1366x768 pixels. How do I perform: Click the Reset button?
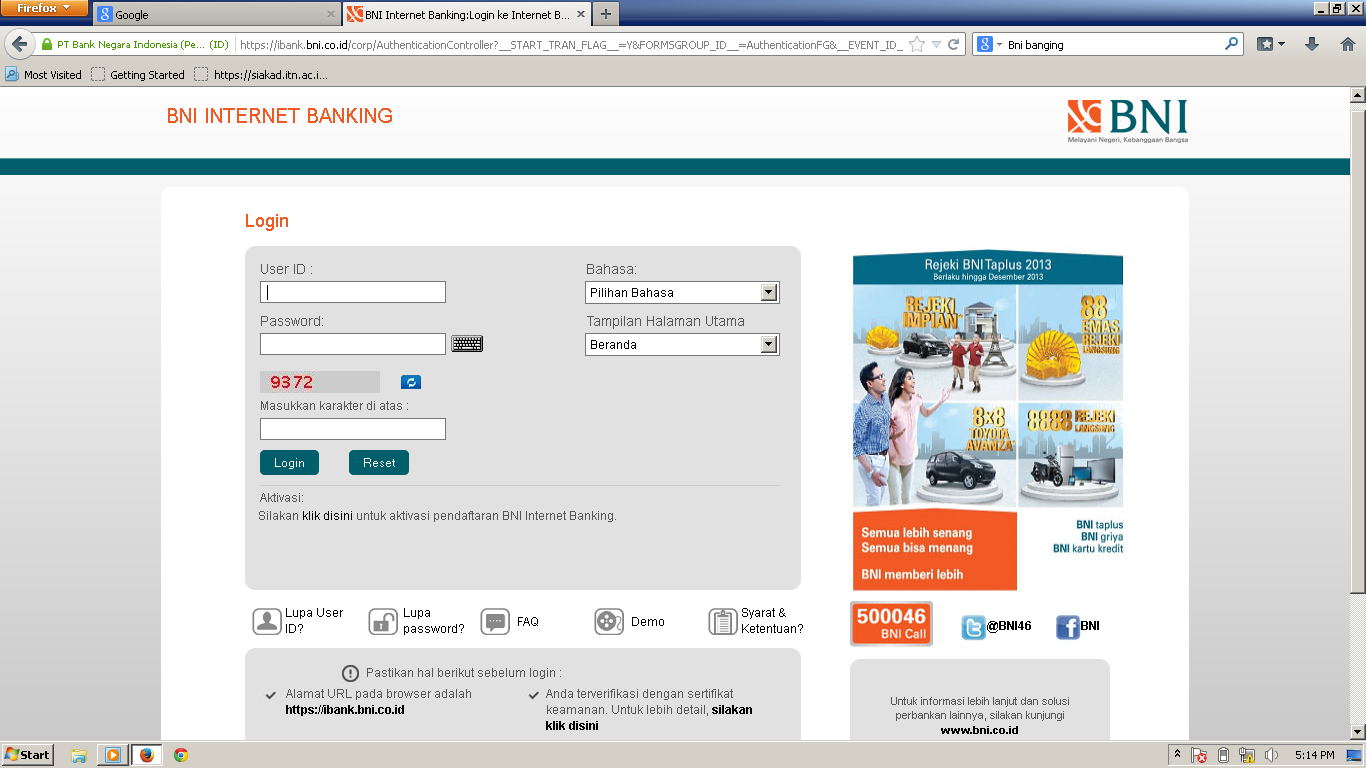(379, 463)
